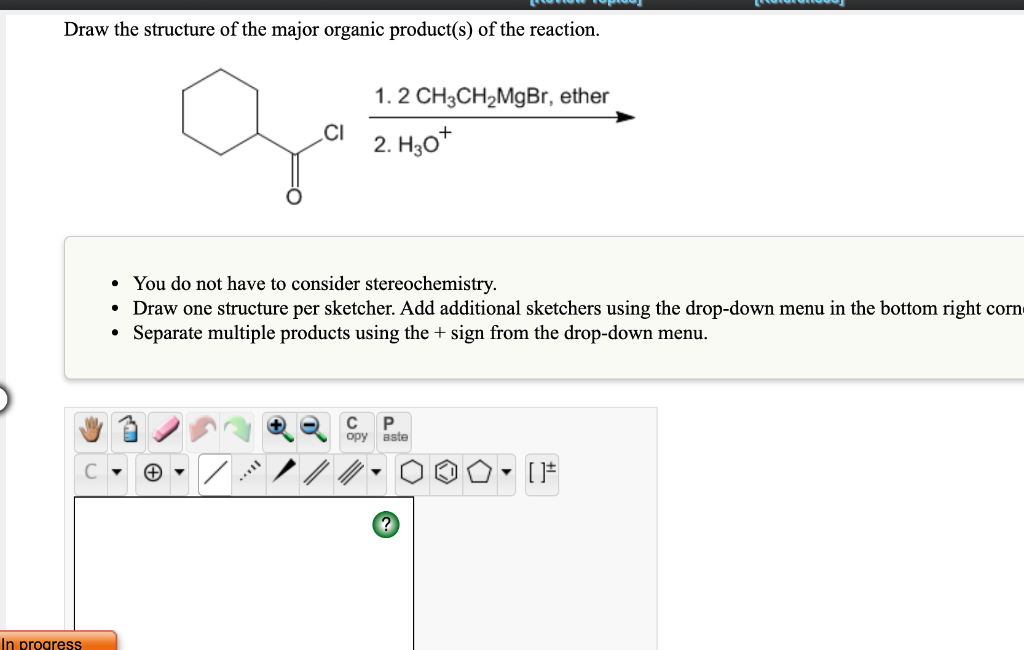Open the ring template dropdown arrow
Image resolution: width=1024 pixels, height=650 pixels.
[506, 473]
